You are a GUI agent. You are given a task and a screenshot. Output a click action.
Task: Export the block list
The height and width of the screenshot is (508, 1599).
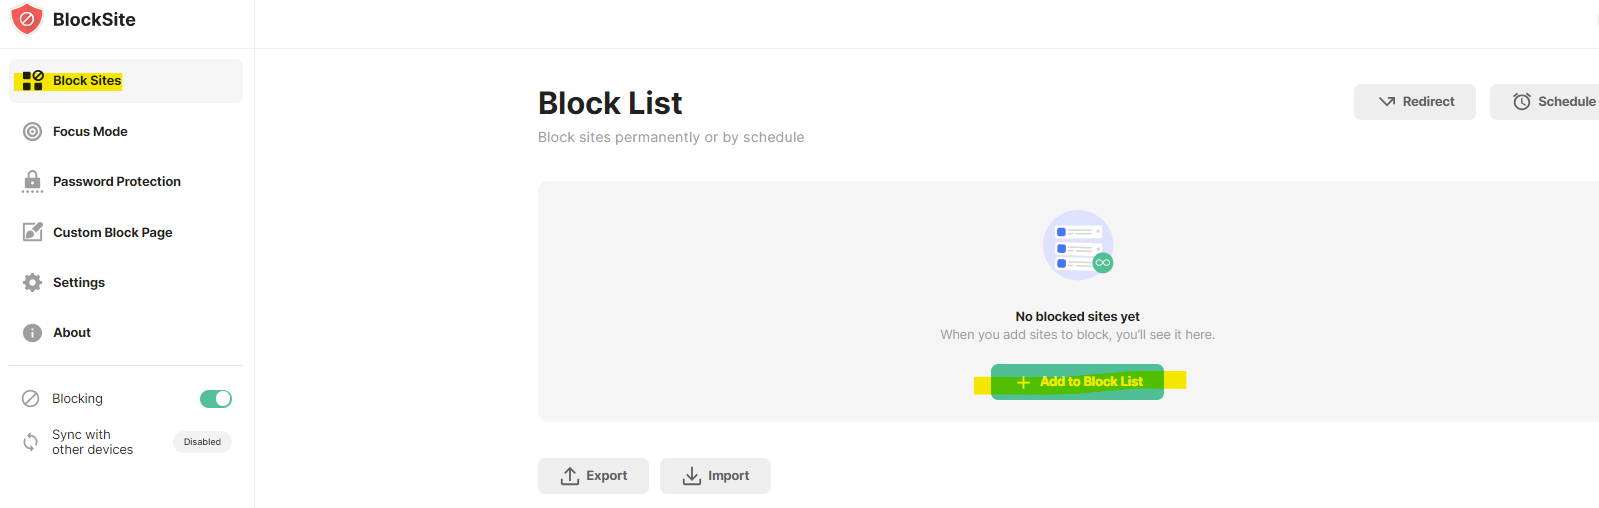(593, 476)
